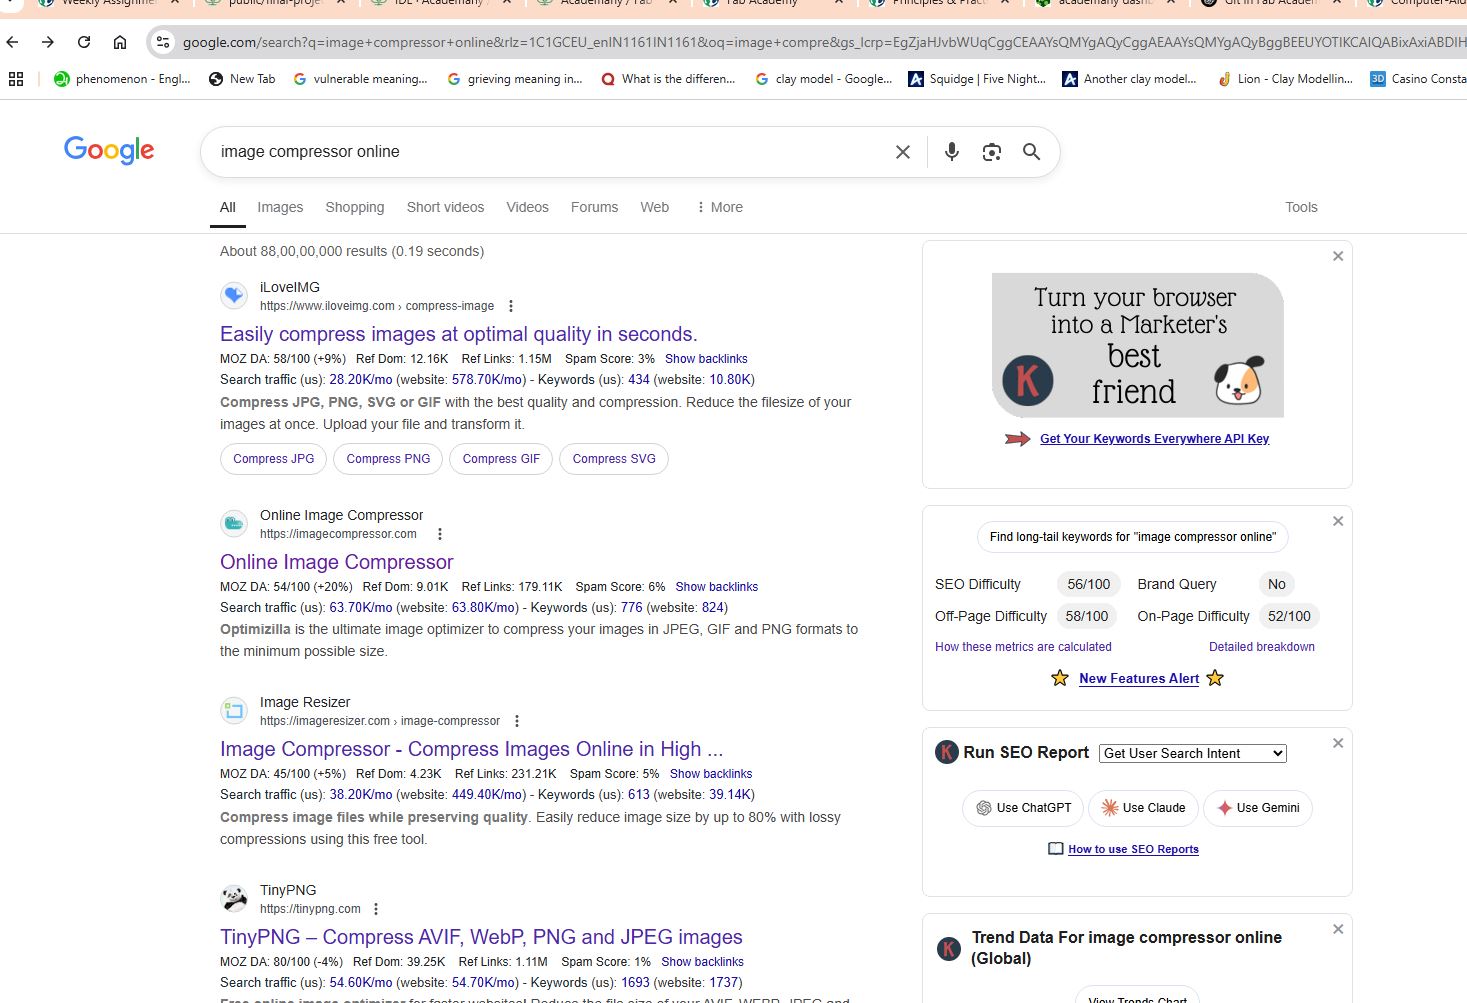Click the iLoveIMG heart favicon
This screenshot has height=1003, width=1467.
pos(234,296)
